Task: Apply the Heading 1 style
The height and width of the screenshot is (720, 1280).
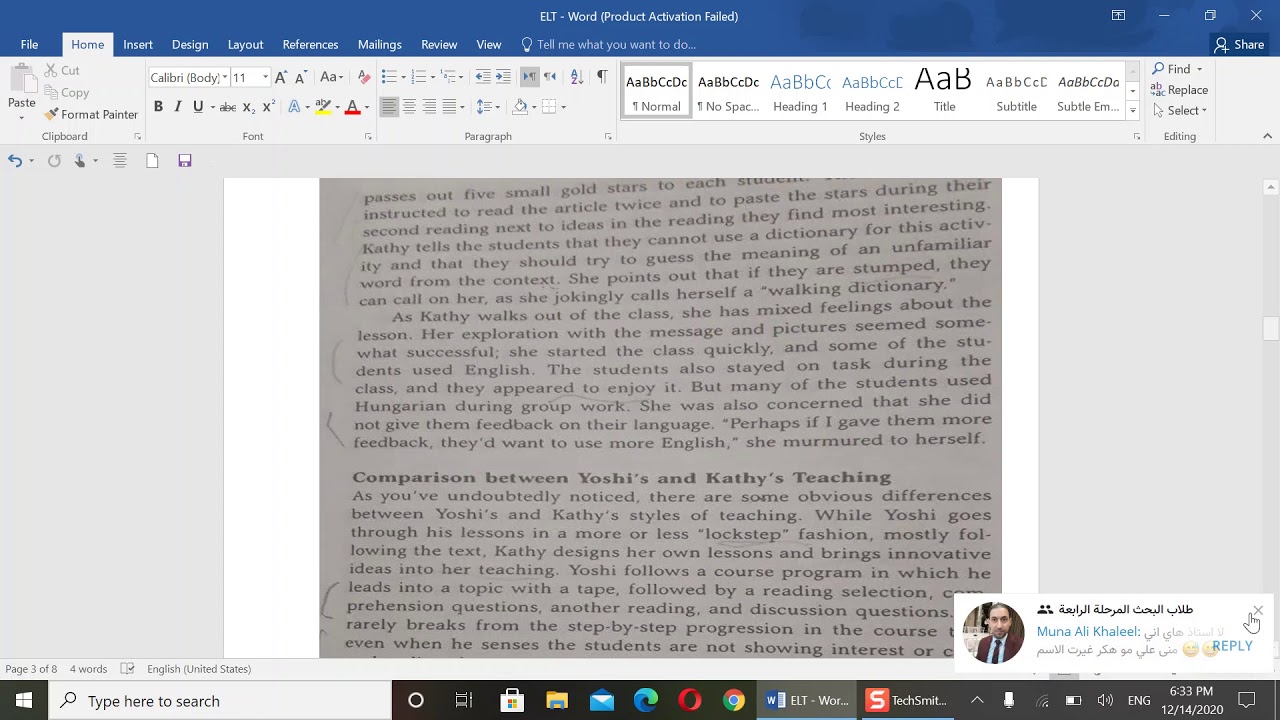Action: (x=800, y=91)
